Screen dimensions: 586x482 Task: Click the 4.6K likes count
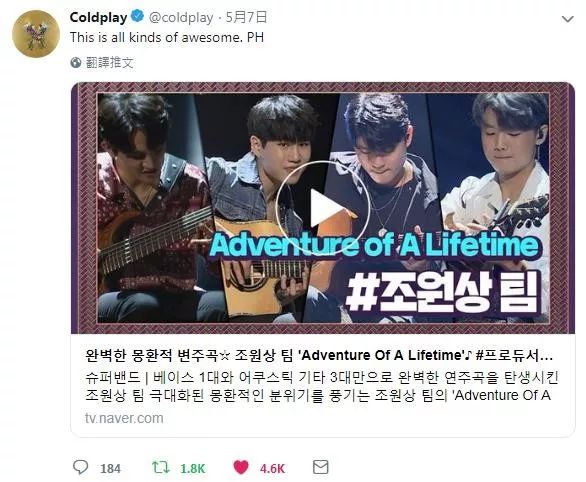(272, 469)
